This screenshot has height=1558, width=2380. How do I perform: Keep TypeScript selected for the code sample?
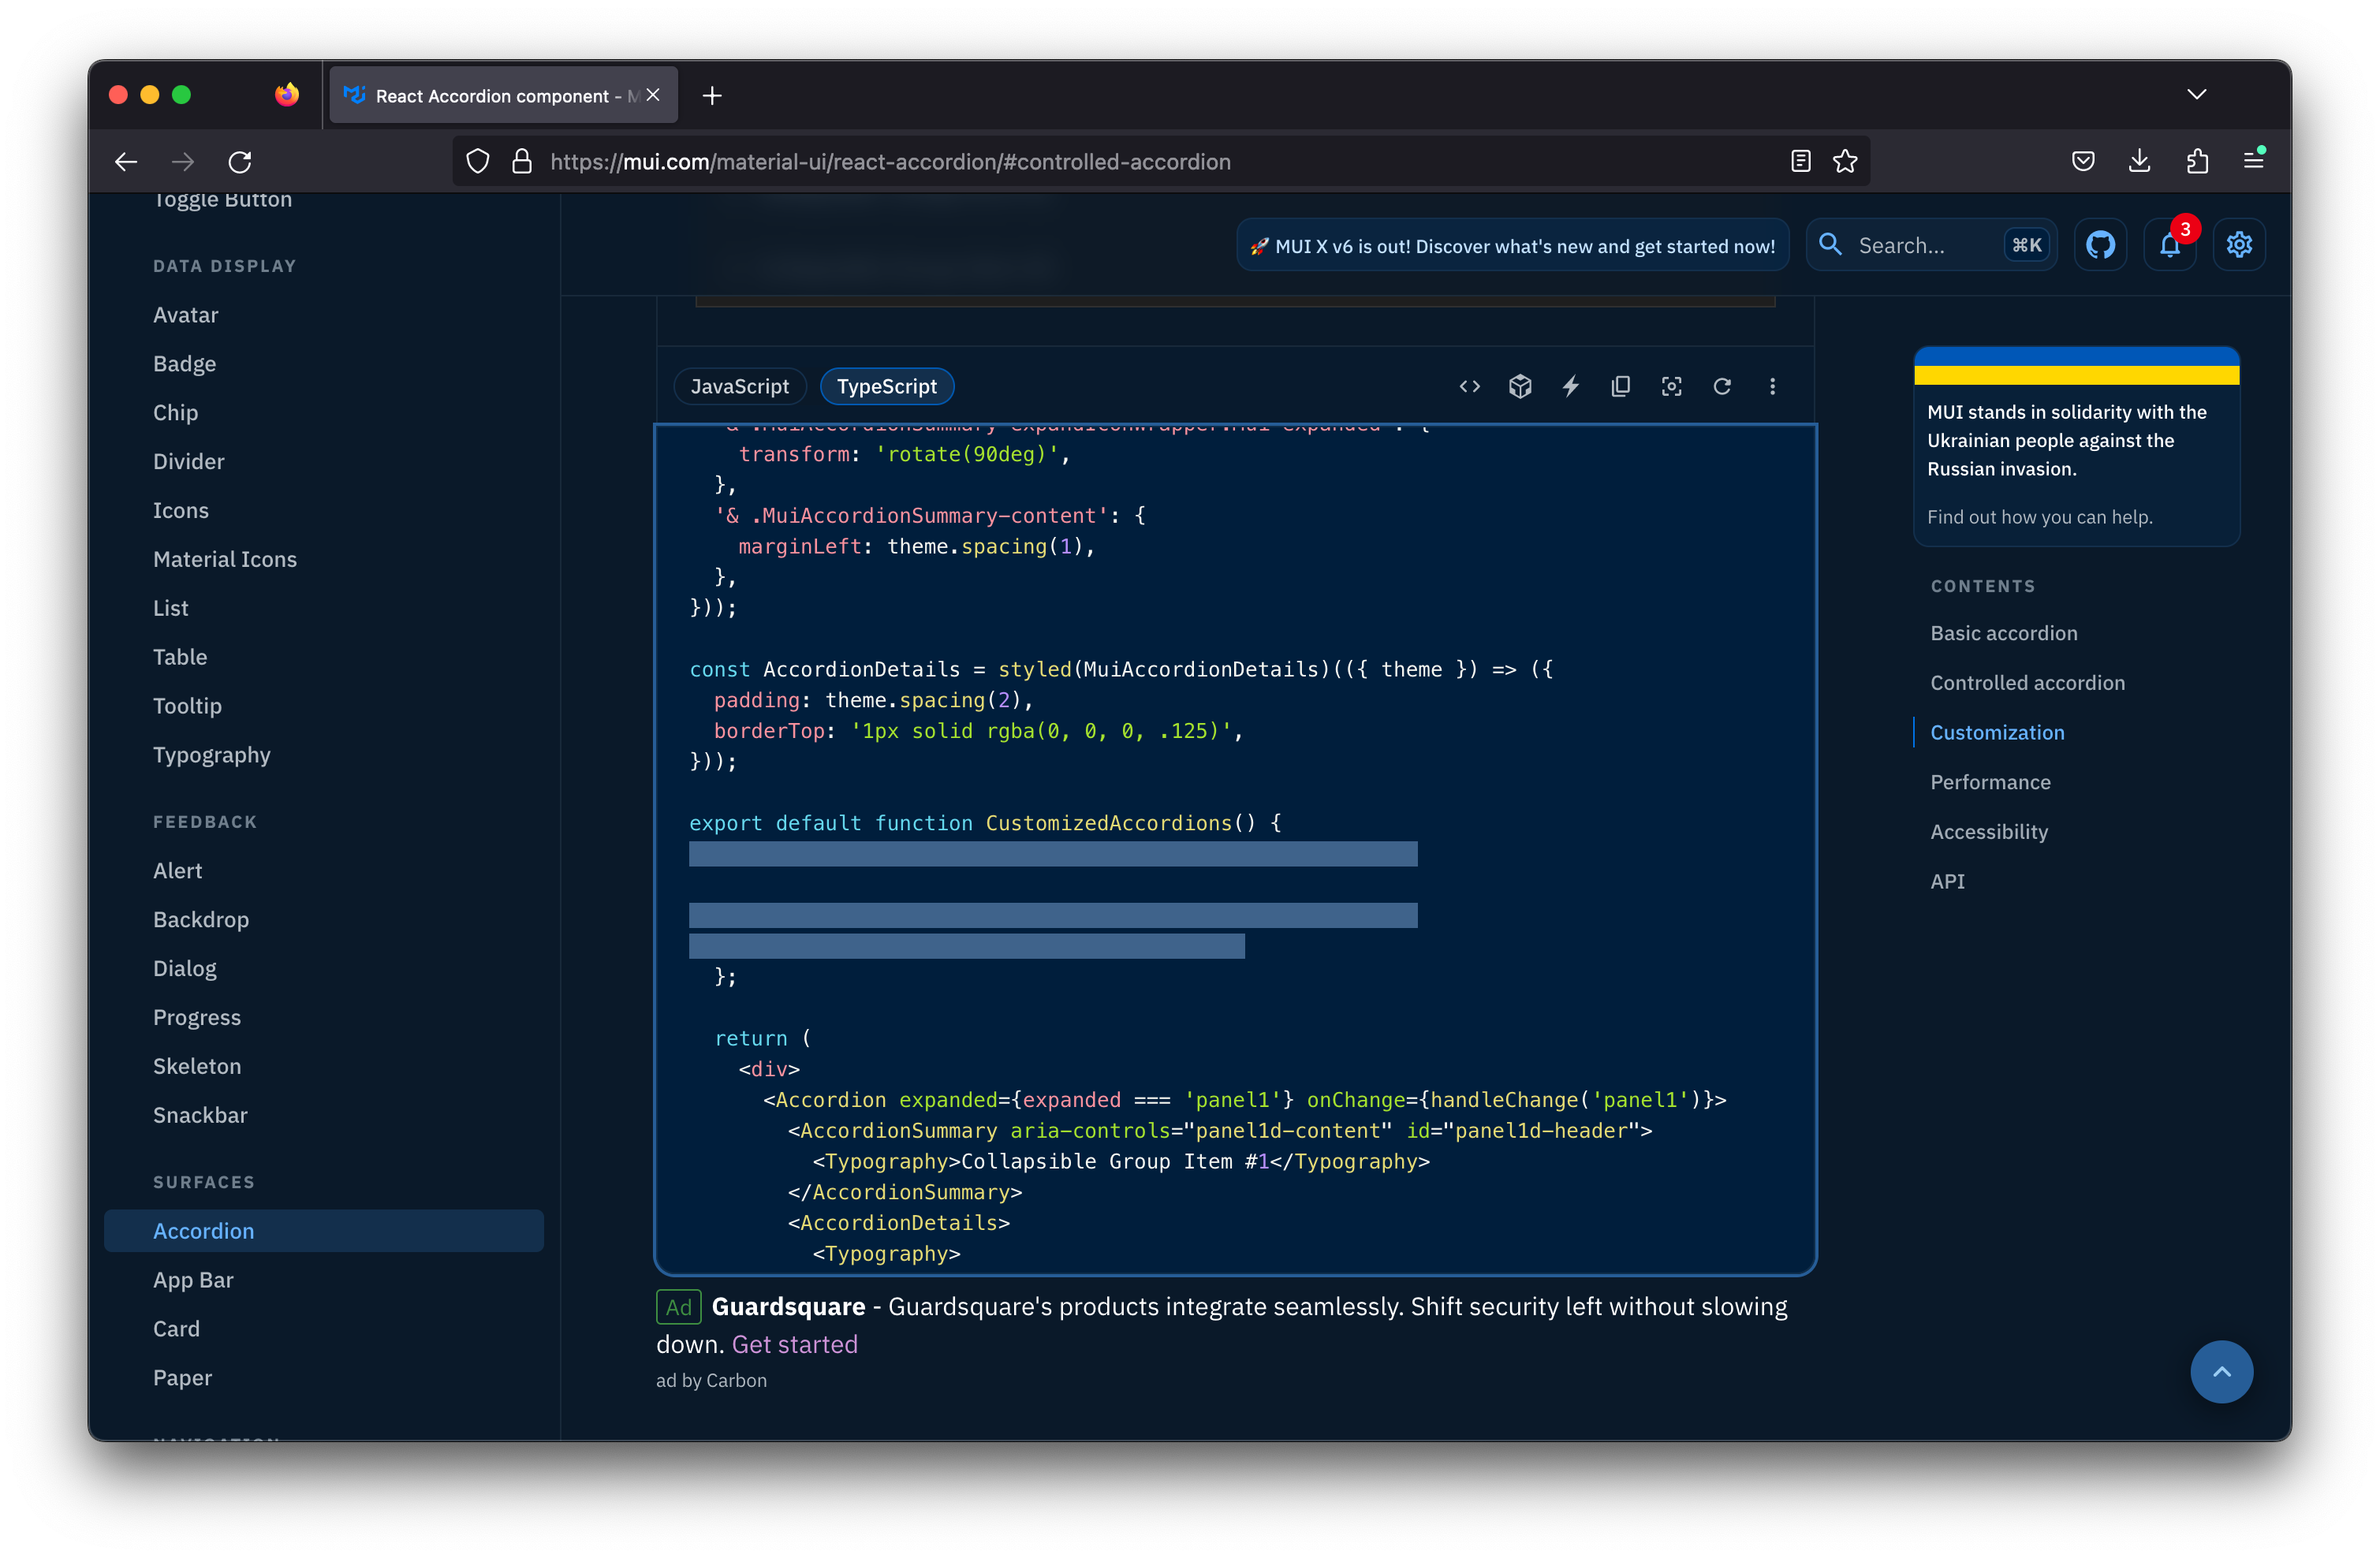(x=886, y=386)
